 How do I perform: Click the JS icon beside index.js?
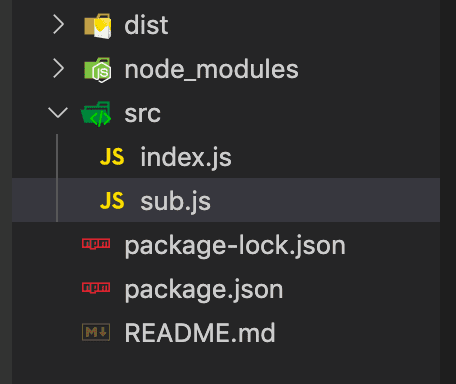(x=112, y=157)
